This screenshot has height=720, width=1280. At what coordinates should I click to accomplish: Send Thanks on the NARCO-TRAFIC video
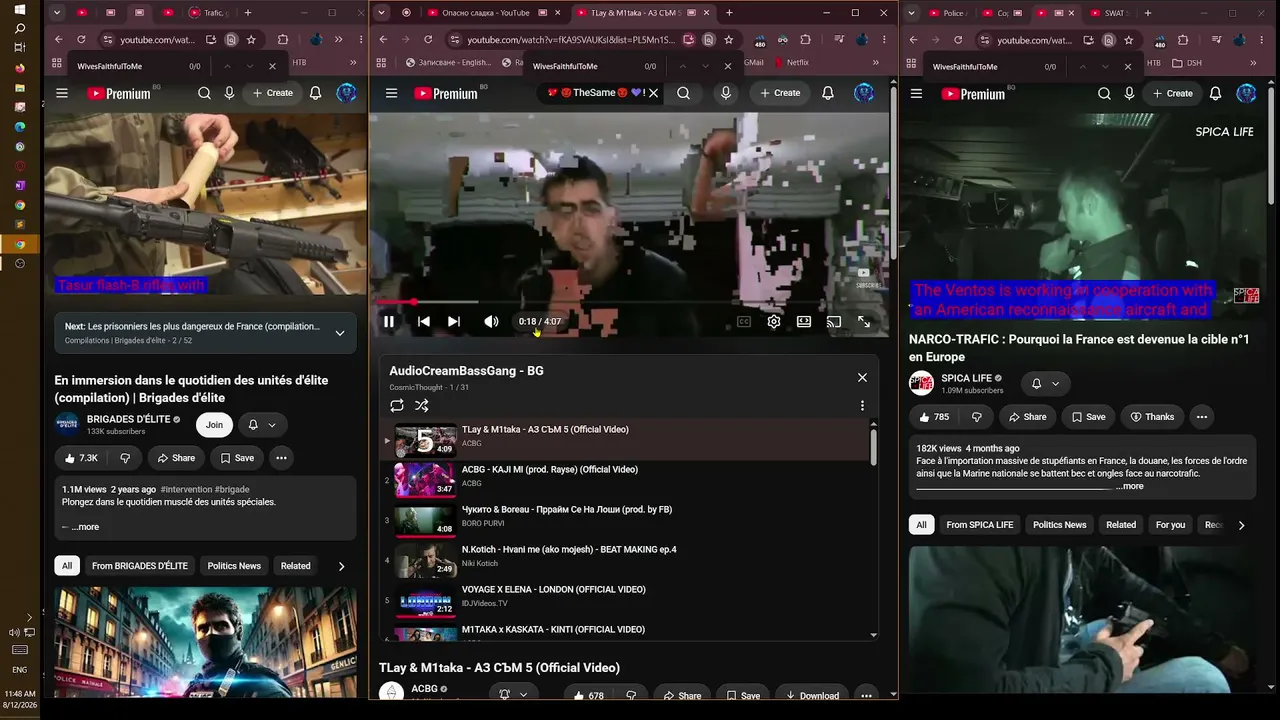[1152, 417]
